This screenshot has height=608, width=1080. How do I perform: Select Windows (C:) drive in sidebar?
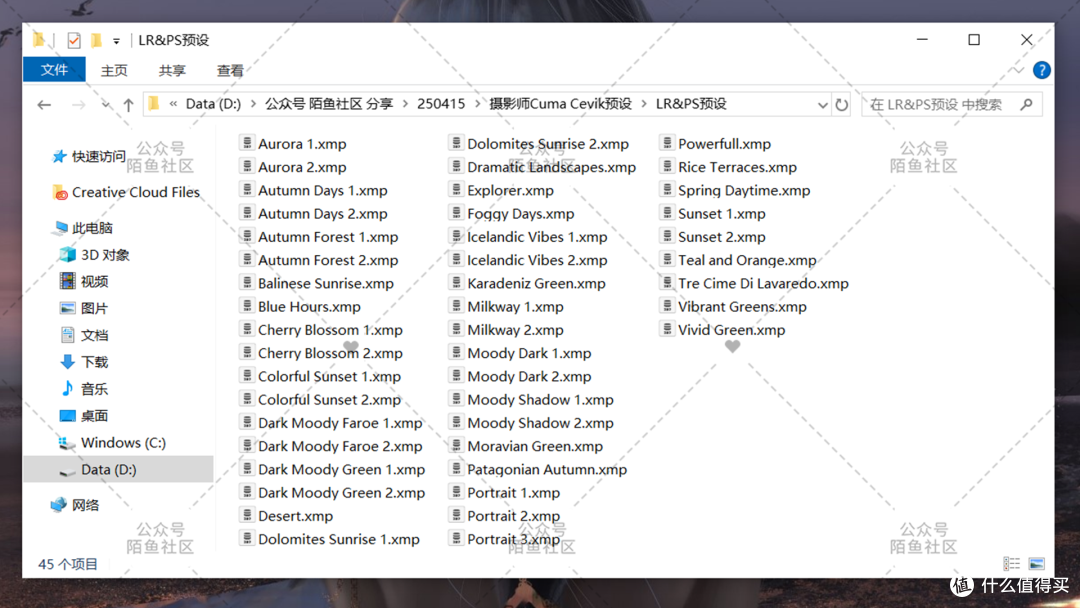pos(123,443)
